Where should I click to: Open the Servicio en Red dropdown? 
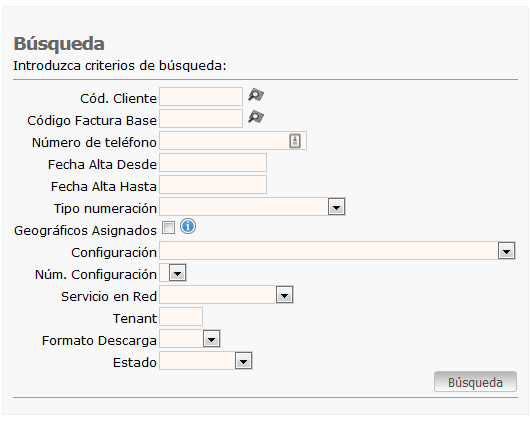284,295
